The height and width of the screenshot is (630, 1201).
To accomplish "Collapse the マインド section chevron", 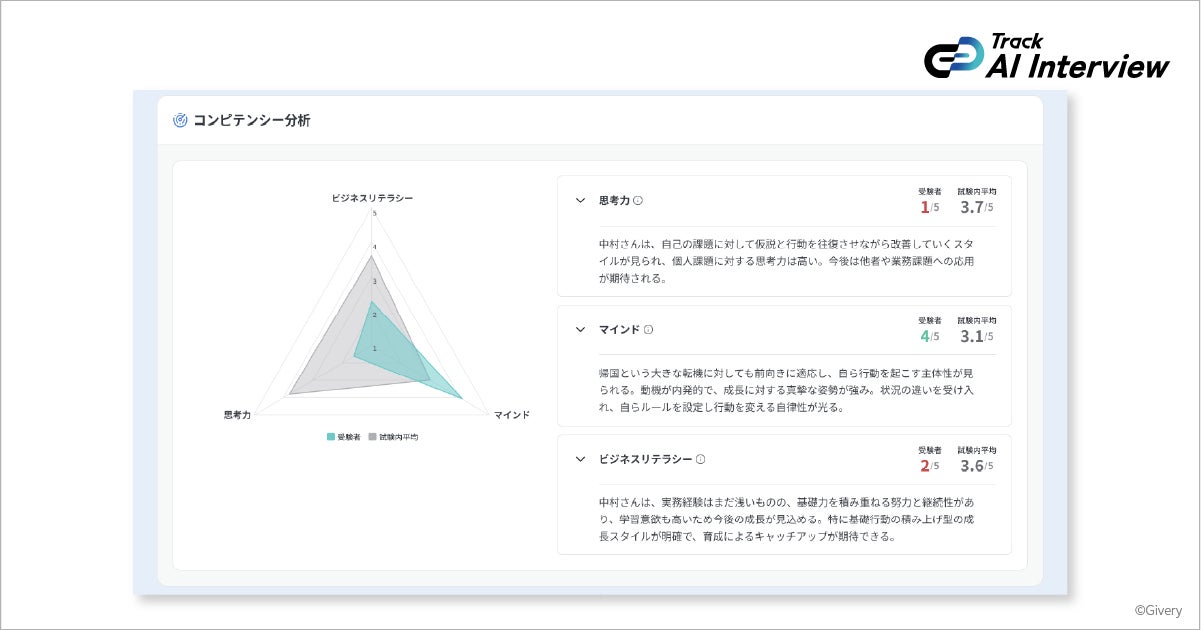I will pyautogui.click(x=580, y=329).
